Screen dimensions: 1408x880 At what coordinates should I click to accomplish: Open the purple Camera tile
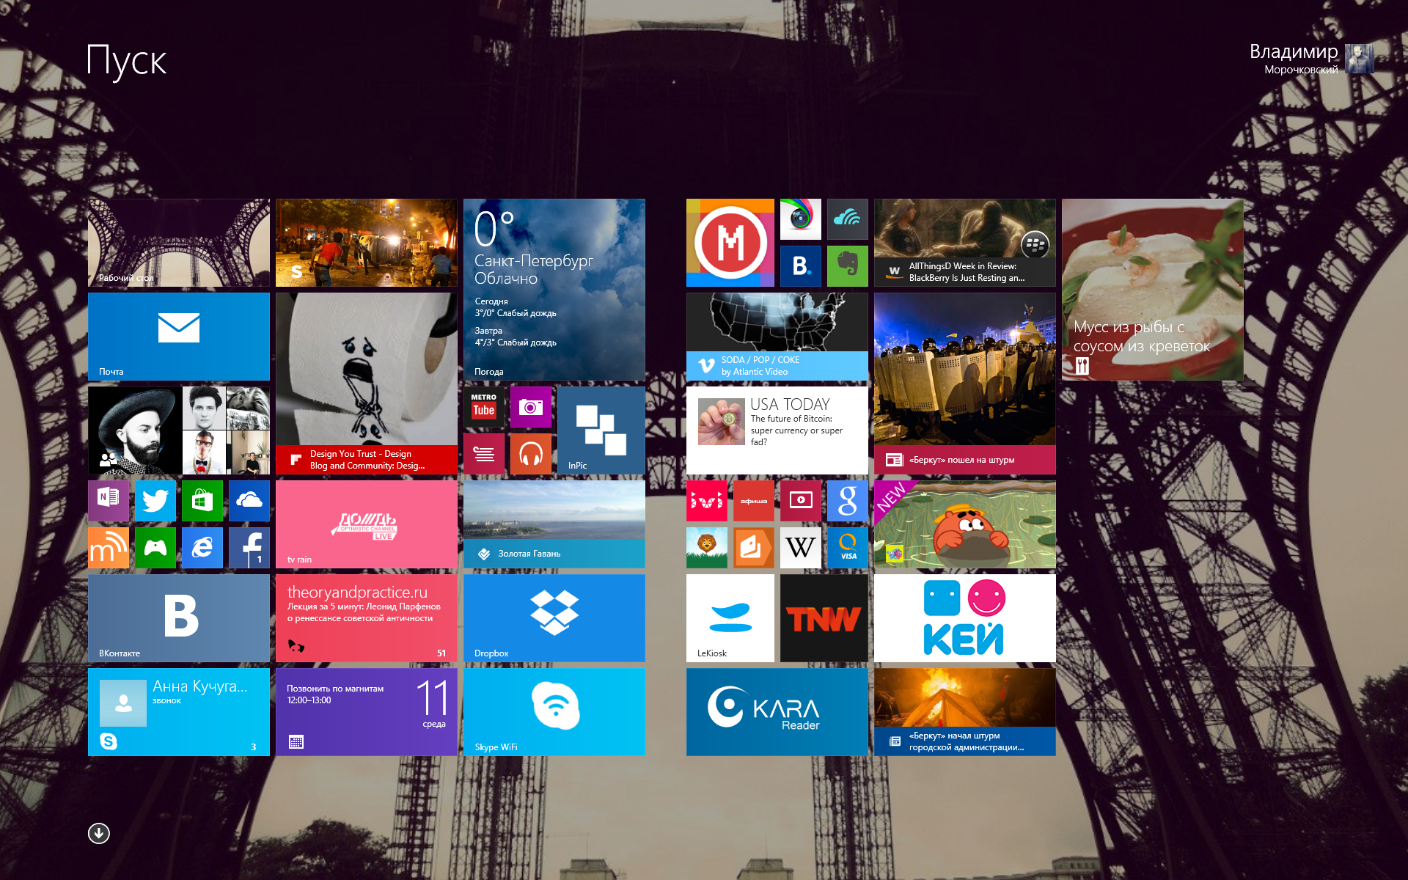[x=531, y=407]
